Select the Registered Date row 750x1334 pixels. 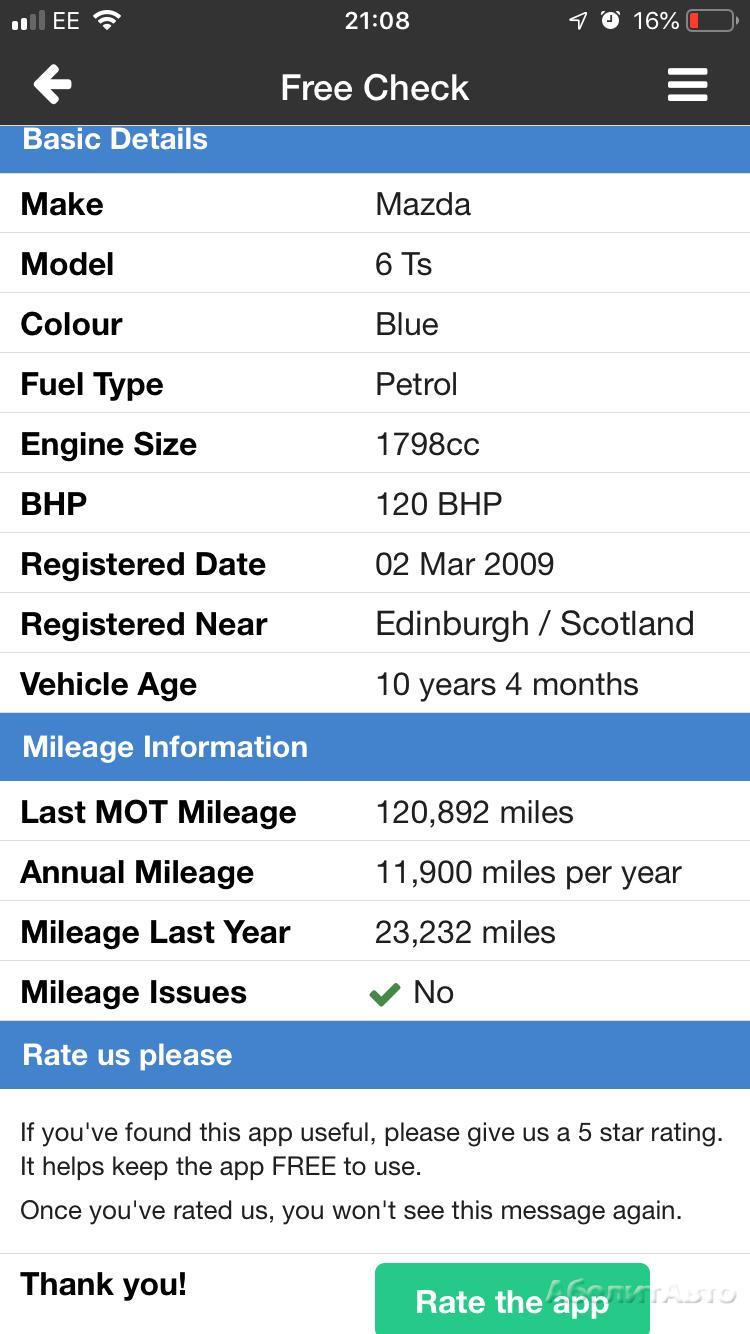[375, 564]
